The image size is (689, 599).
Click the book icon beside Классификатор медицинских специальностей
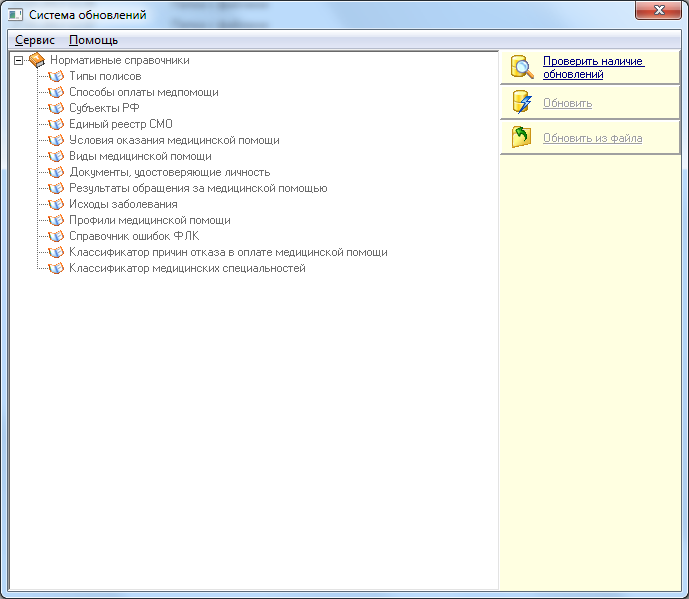click(x=56, y=268)
